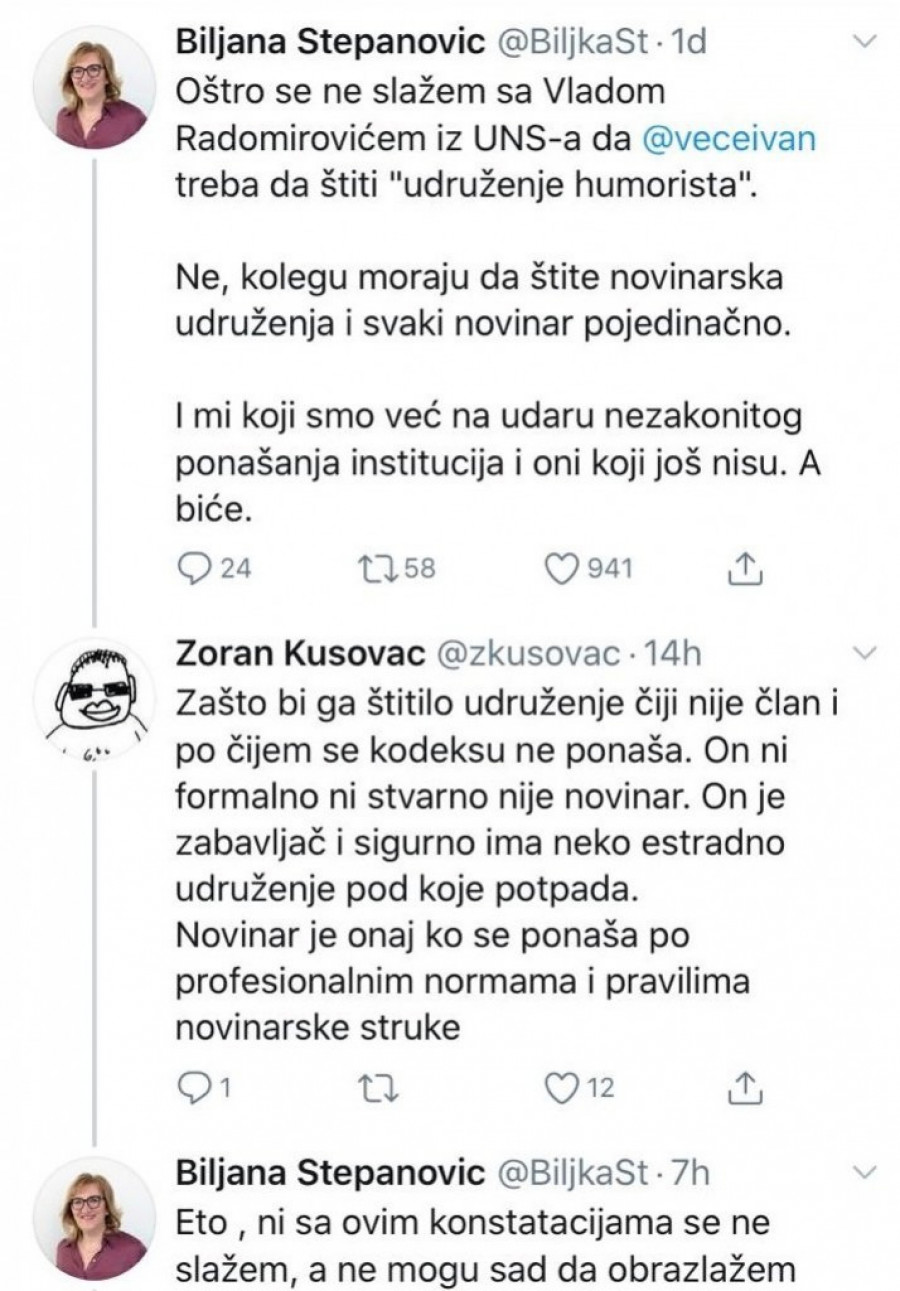
Task: Like the tweet with 941 likes
Action: 564,569
